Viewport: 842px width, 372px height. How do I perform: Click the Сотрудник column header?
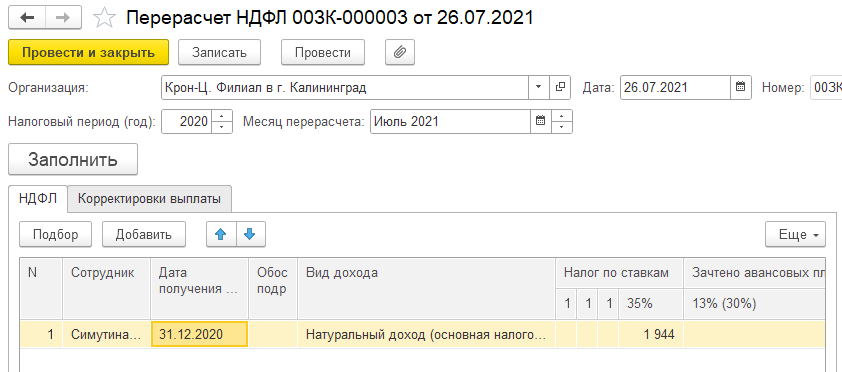click(106, 288)
